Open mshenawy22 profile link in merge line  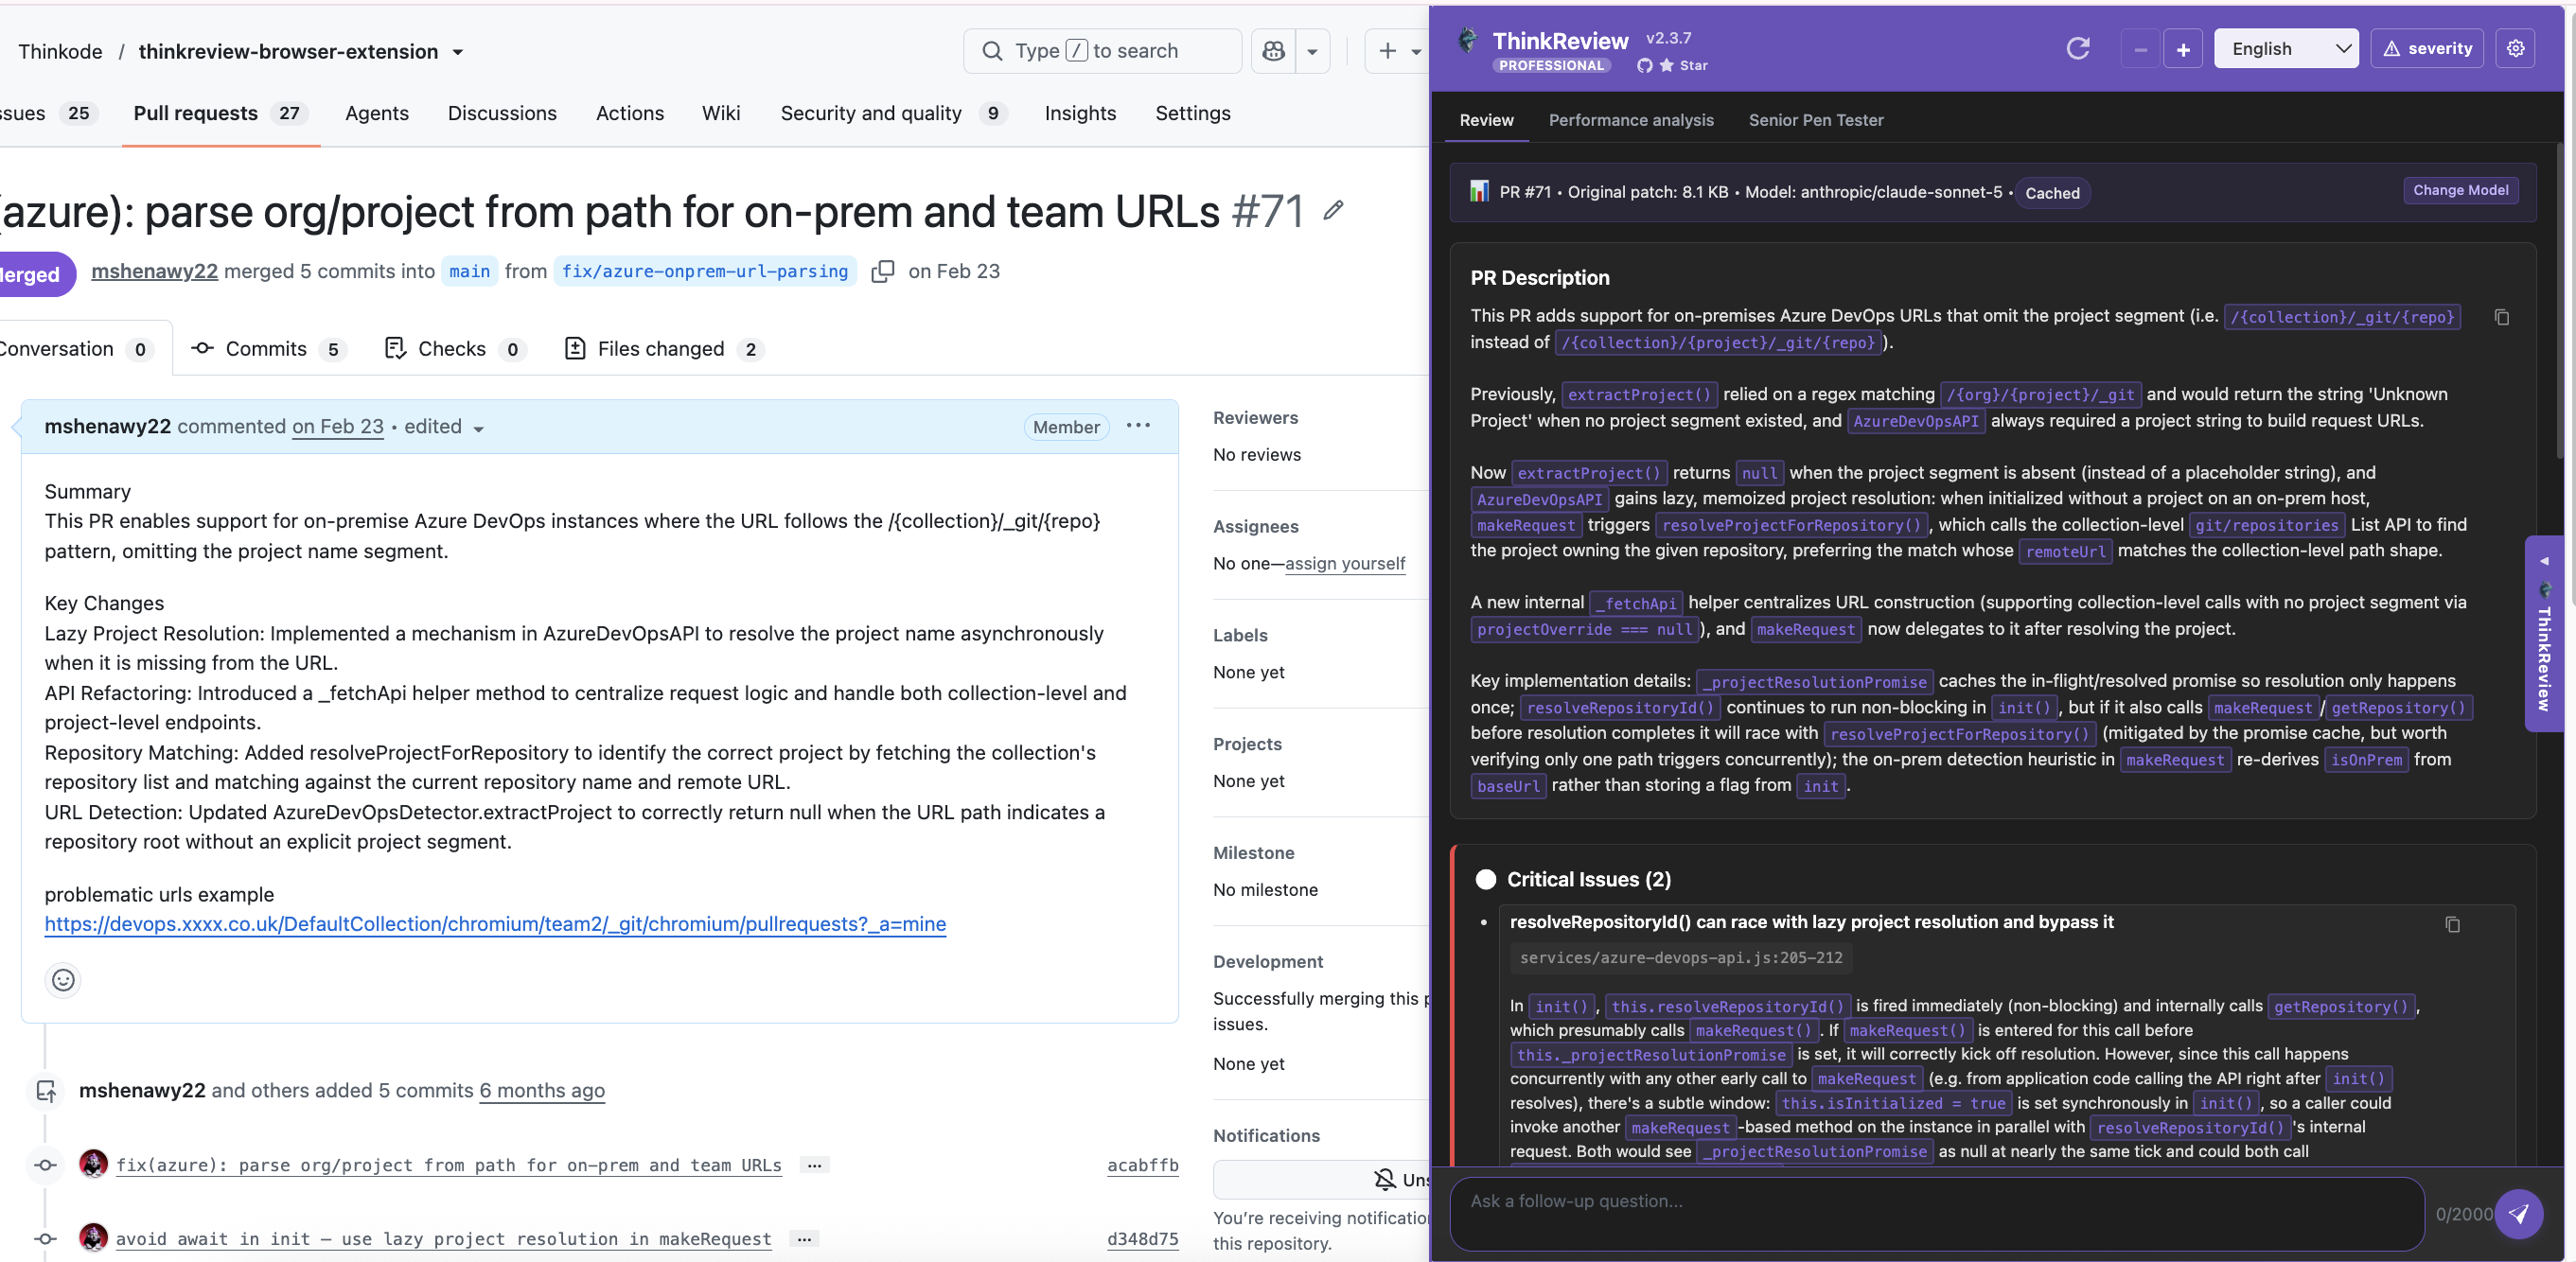154,271
